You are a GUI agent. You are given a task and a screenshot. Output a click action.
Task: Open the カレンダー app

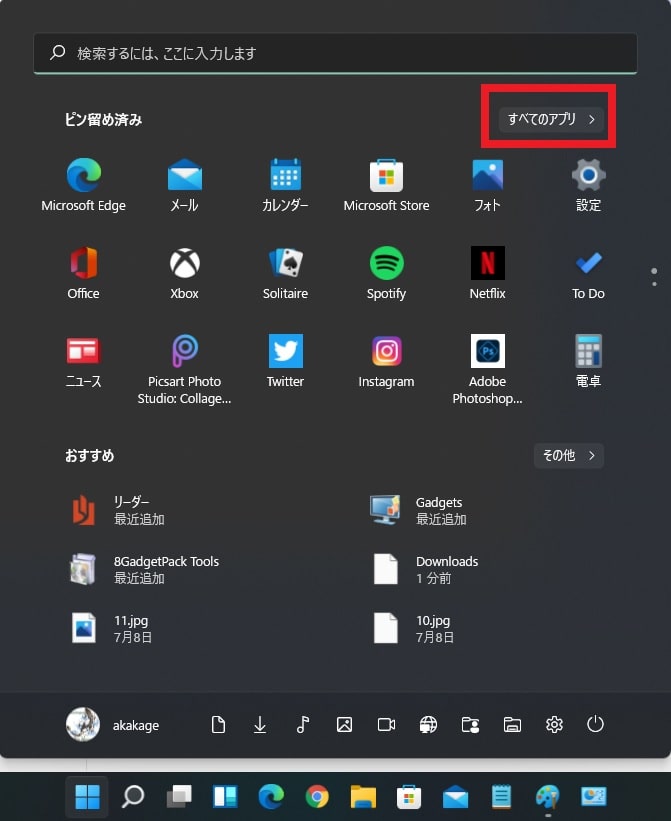click(x=285, y=184)
